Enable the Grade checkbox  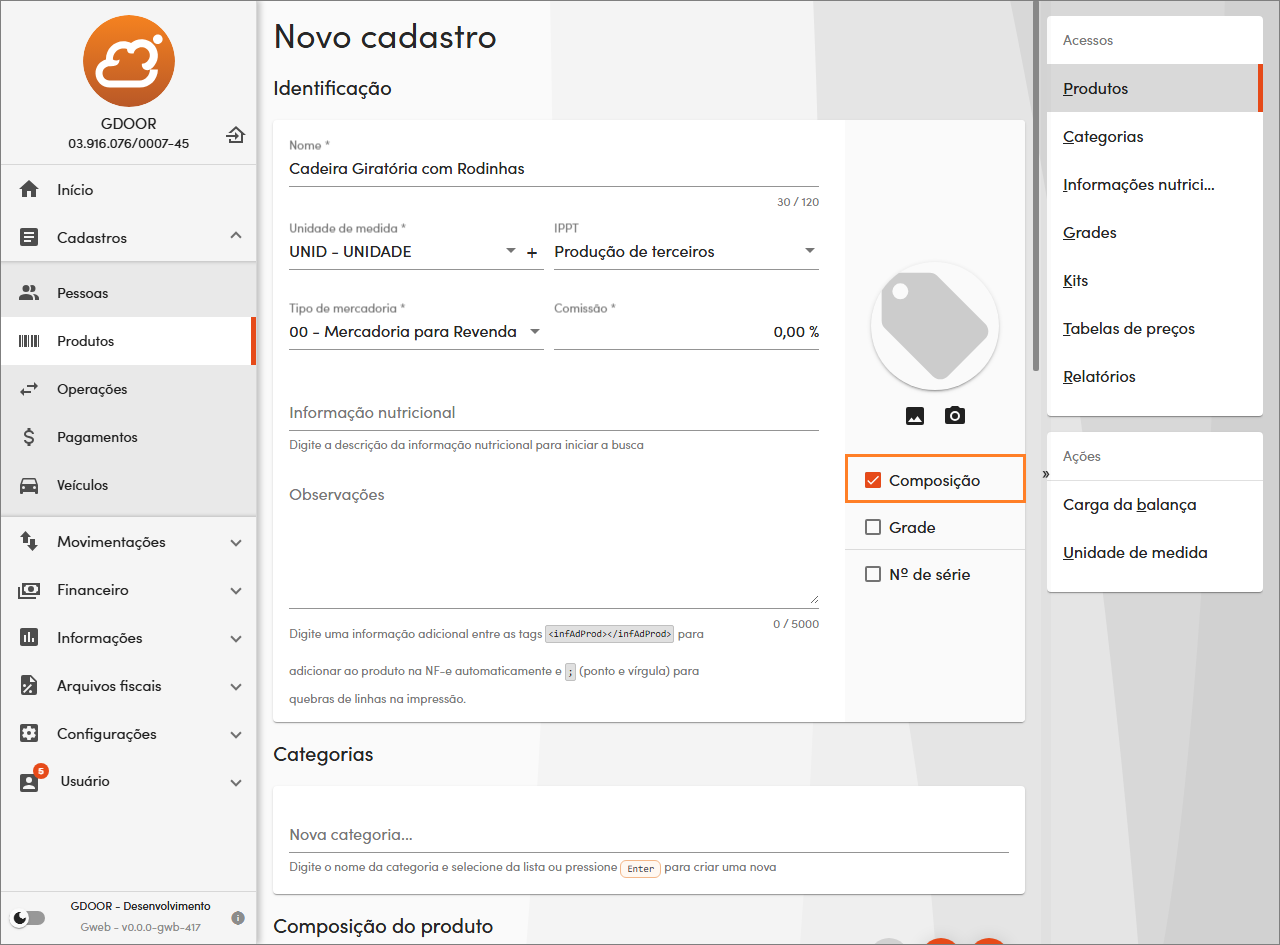873,527
